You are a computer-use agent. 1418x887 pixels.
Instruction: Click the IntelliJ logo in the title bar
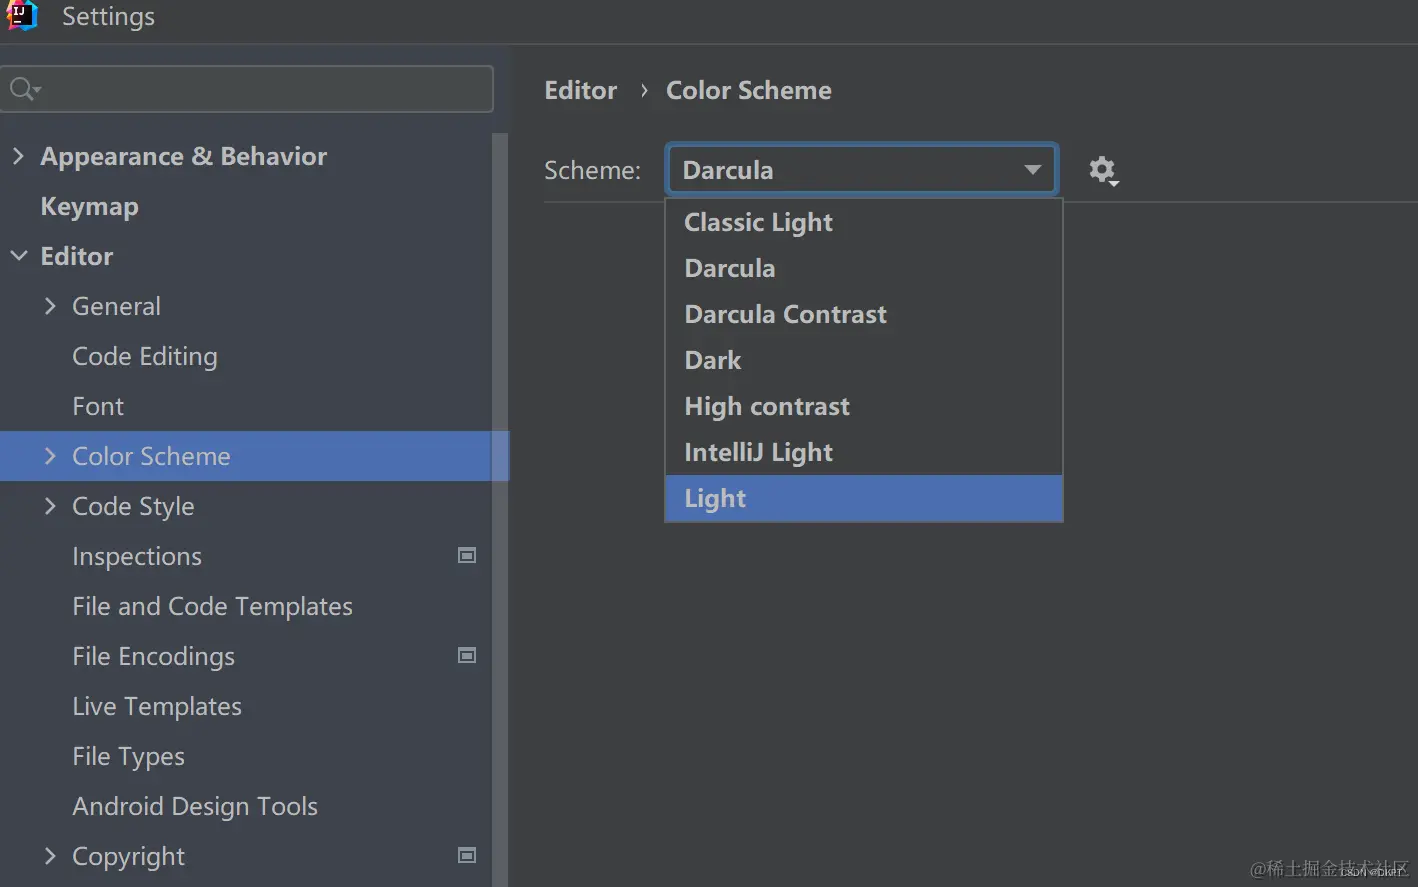pos(21,16)
